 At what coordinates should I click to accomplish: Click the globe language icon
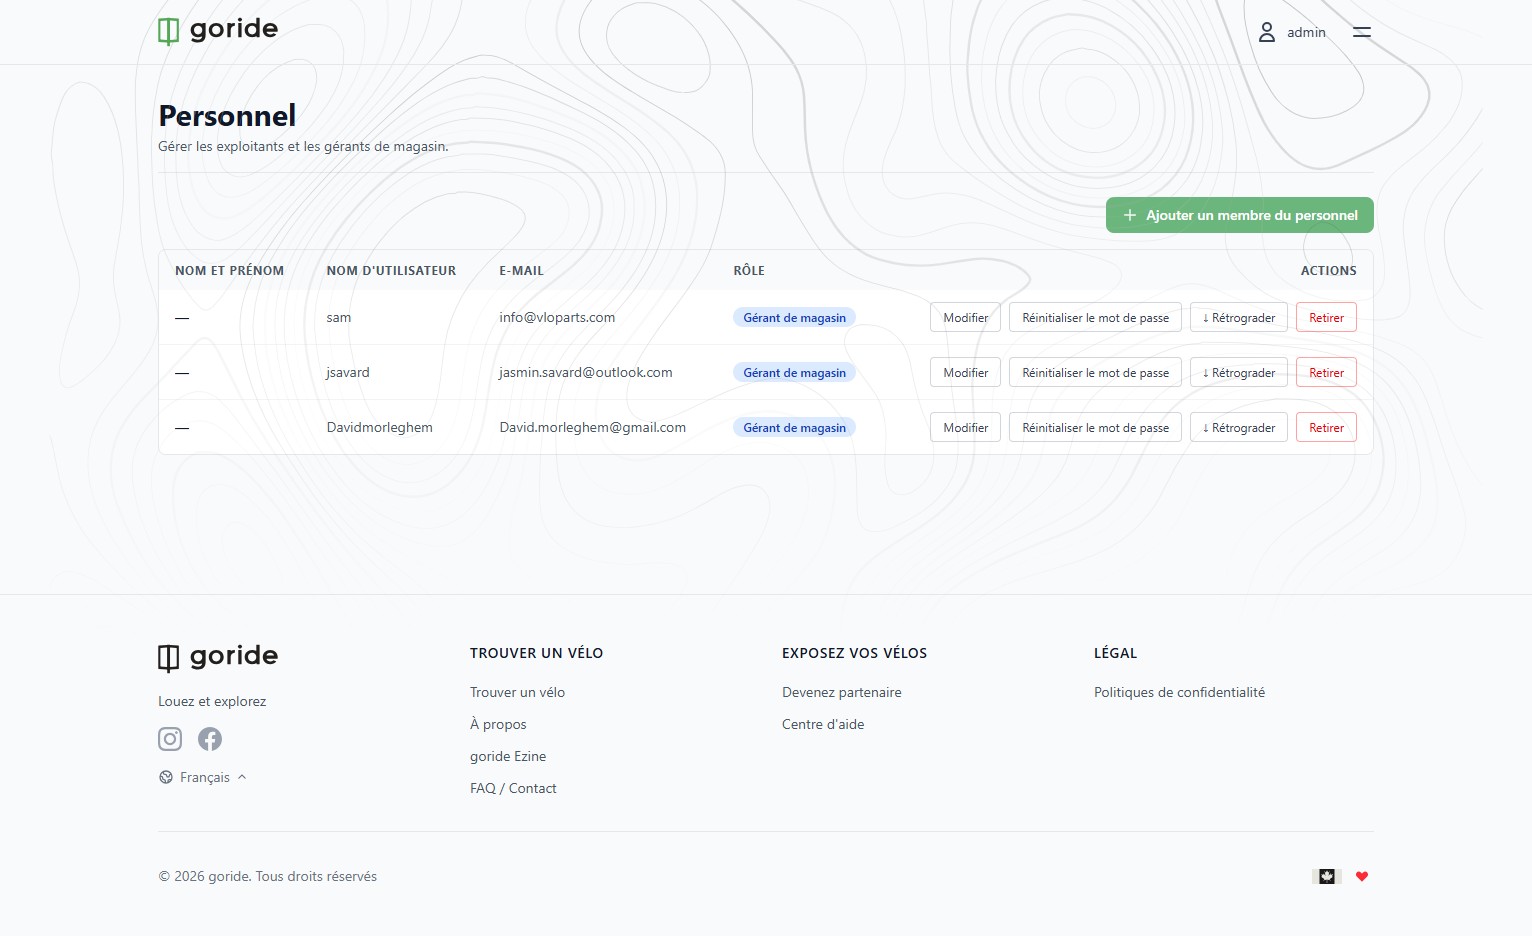166,777
